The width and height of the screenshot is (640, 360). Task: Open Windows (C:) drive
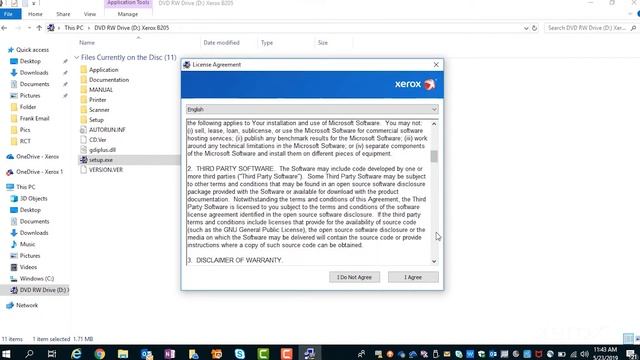37,278
